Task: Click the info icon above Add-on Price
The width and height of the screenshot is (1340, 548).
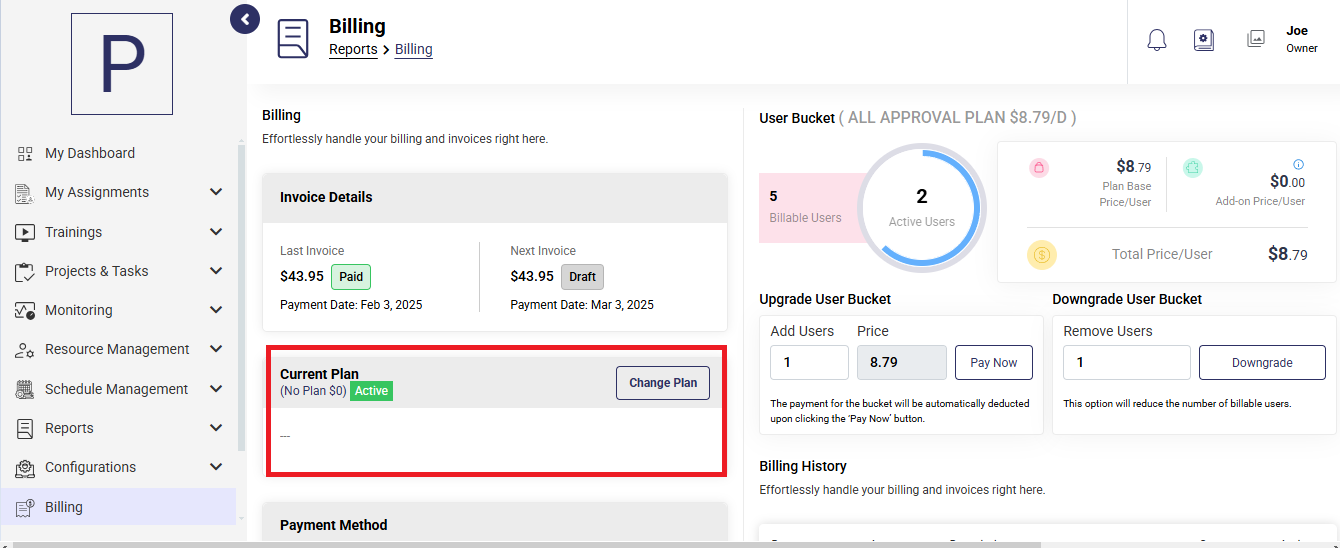Action: (1299, 164)
